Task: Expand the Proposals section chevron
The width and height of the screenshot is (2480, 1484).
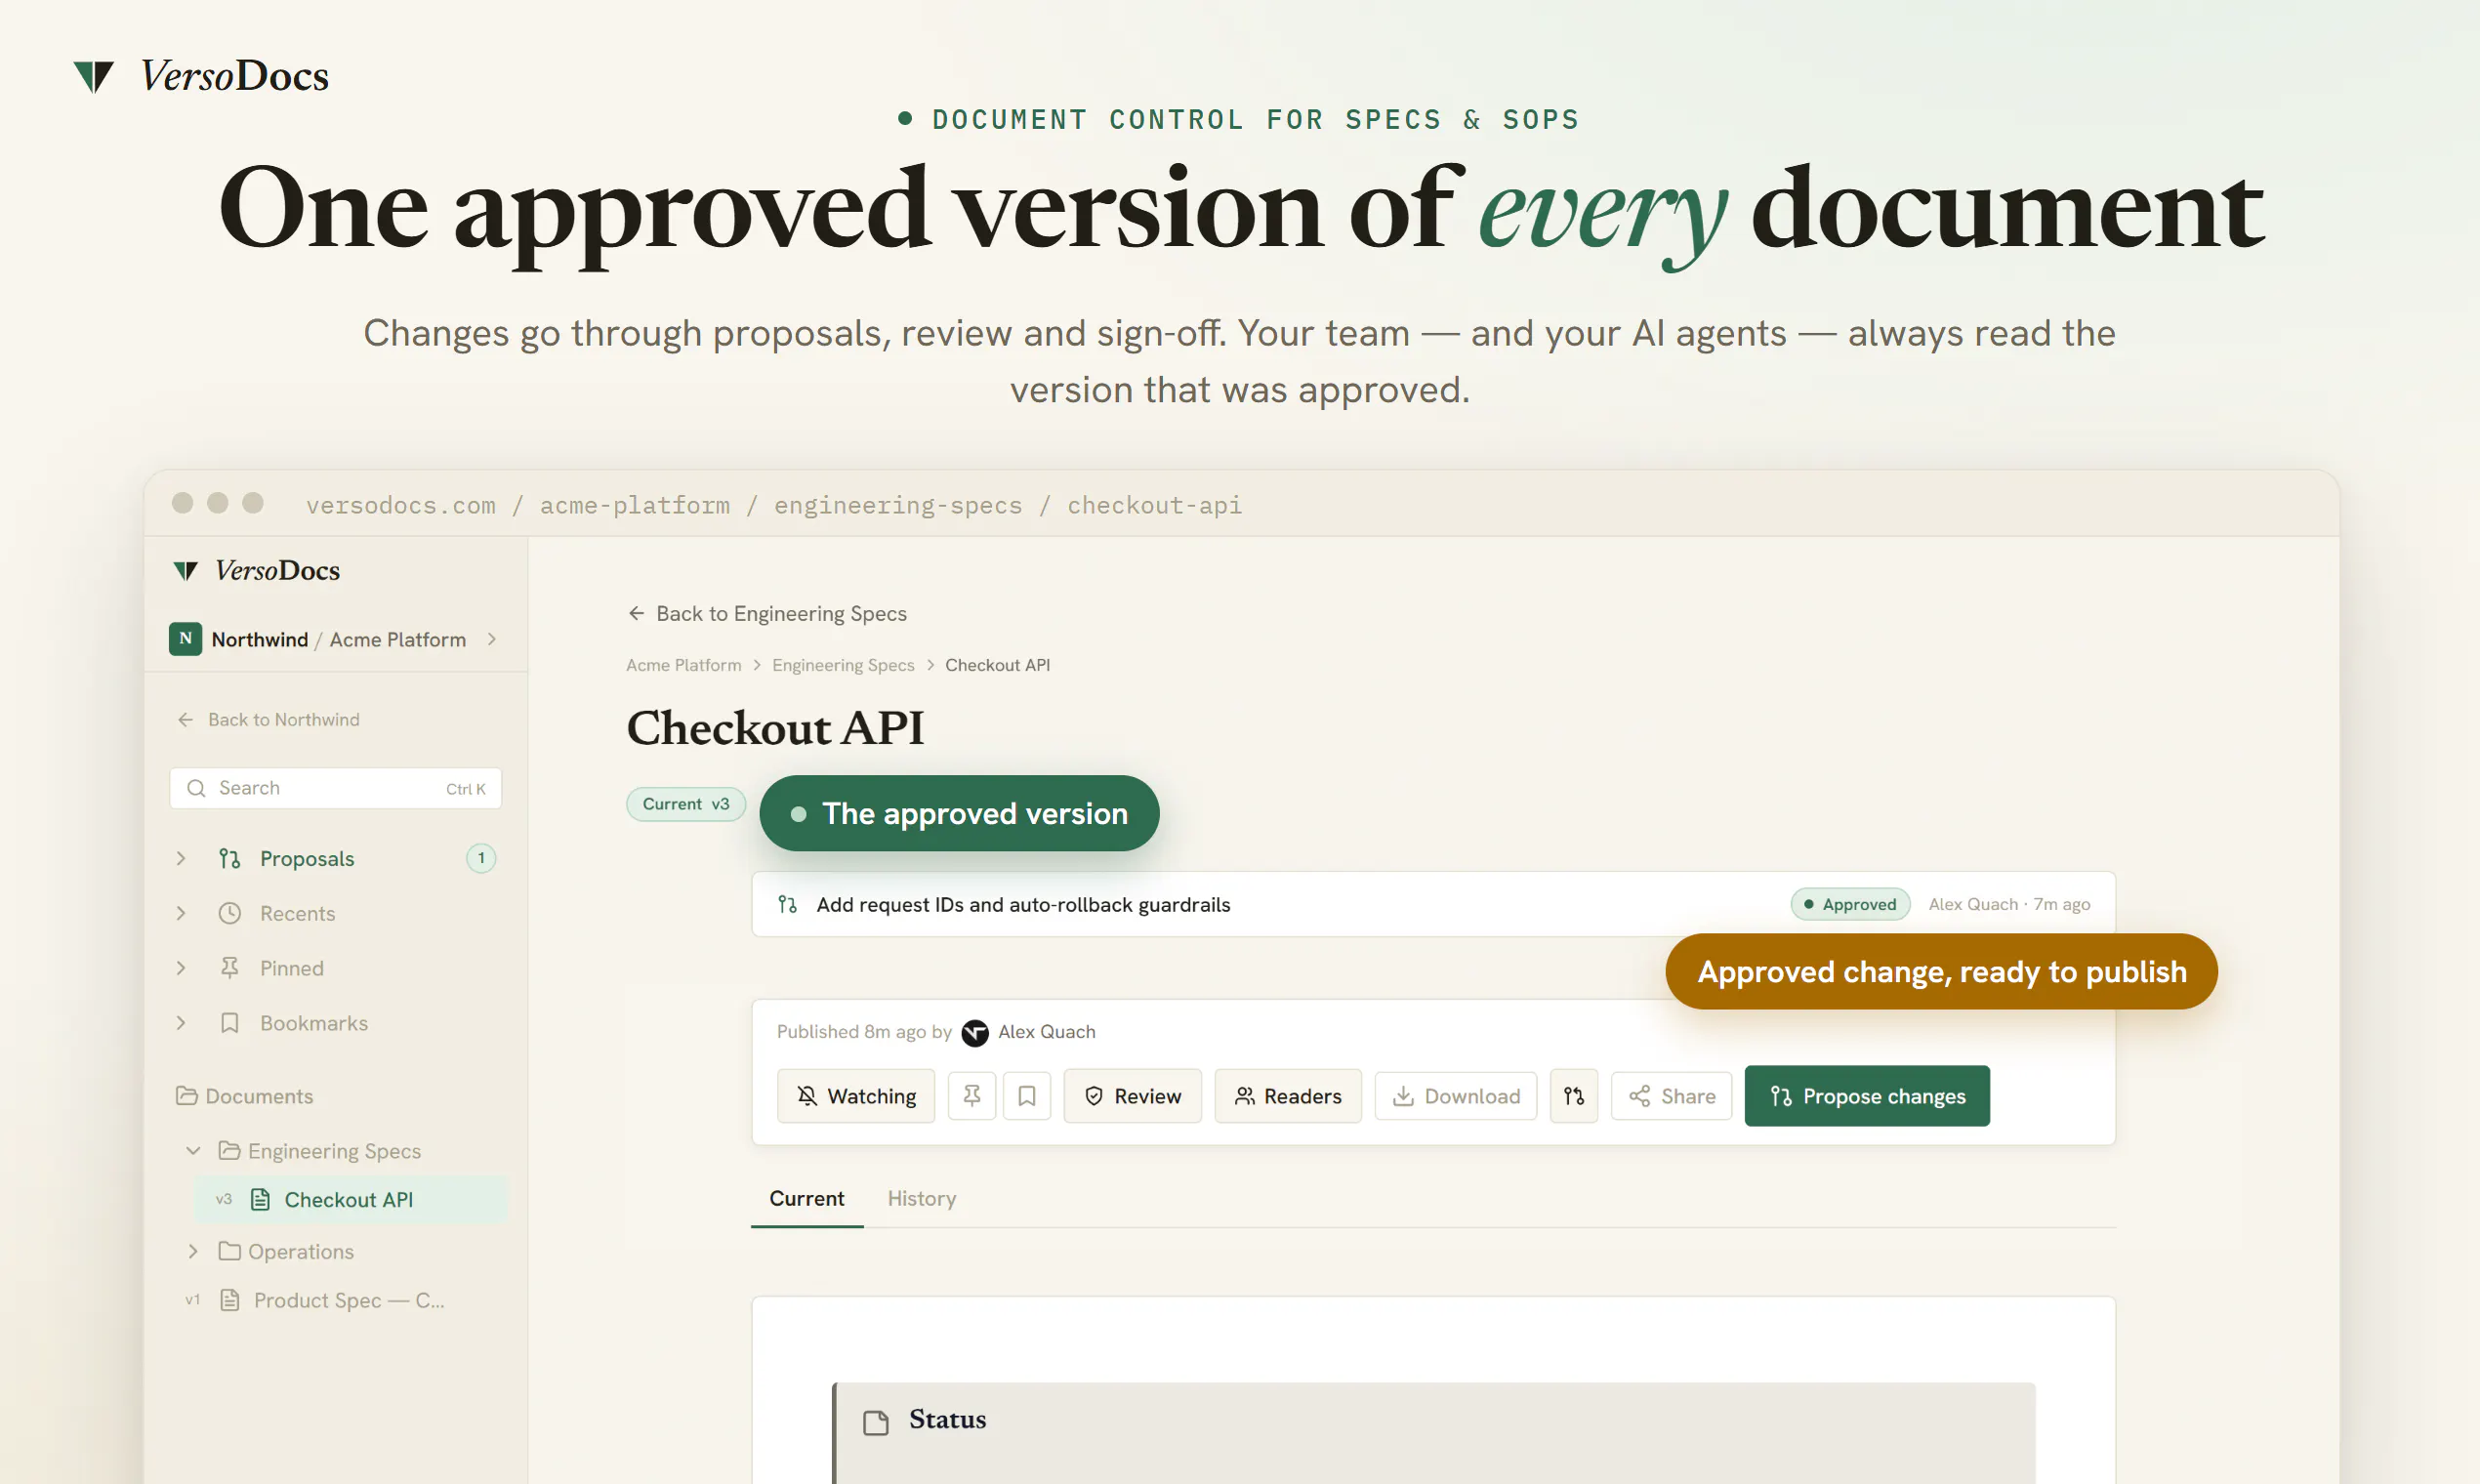Action: coord(181,858)
